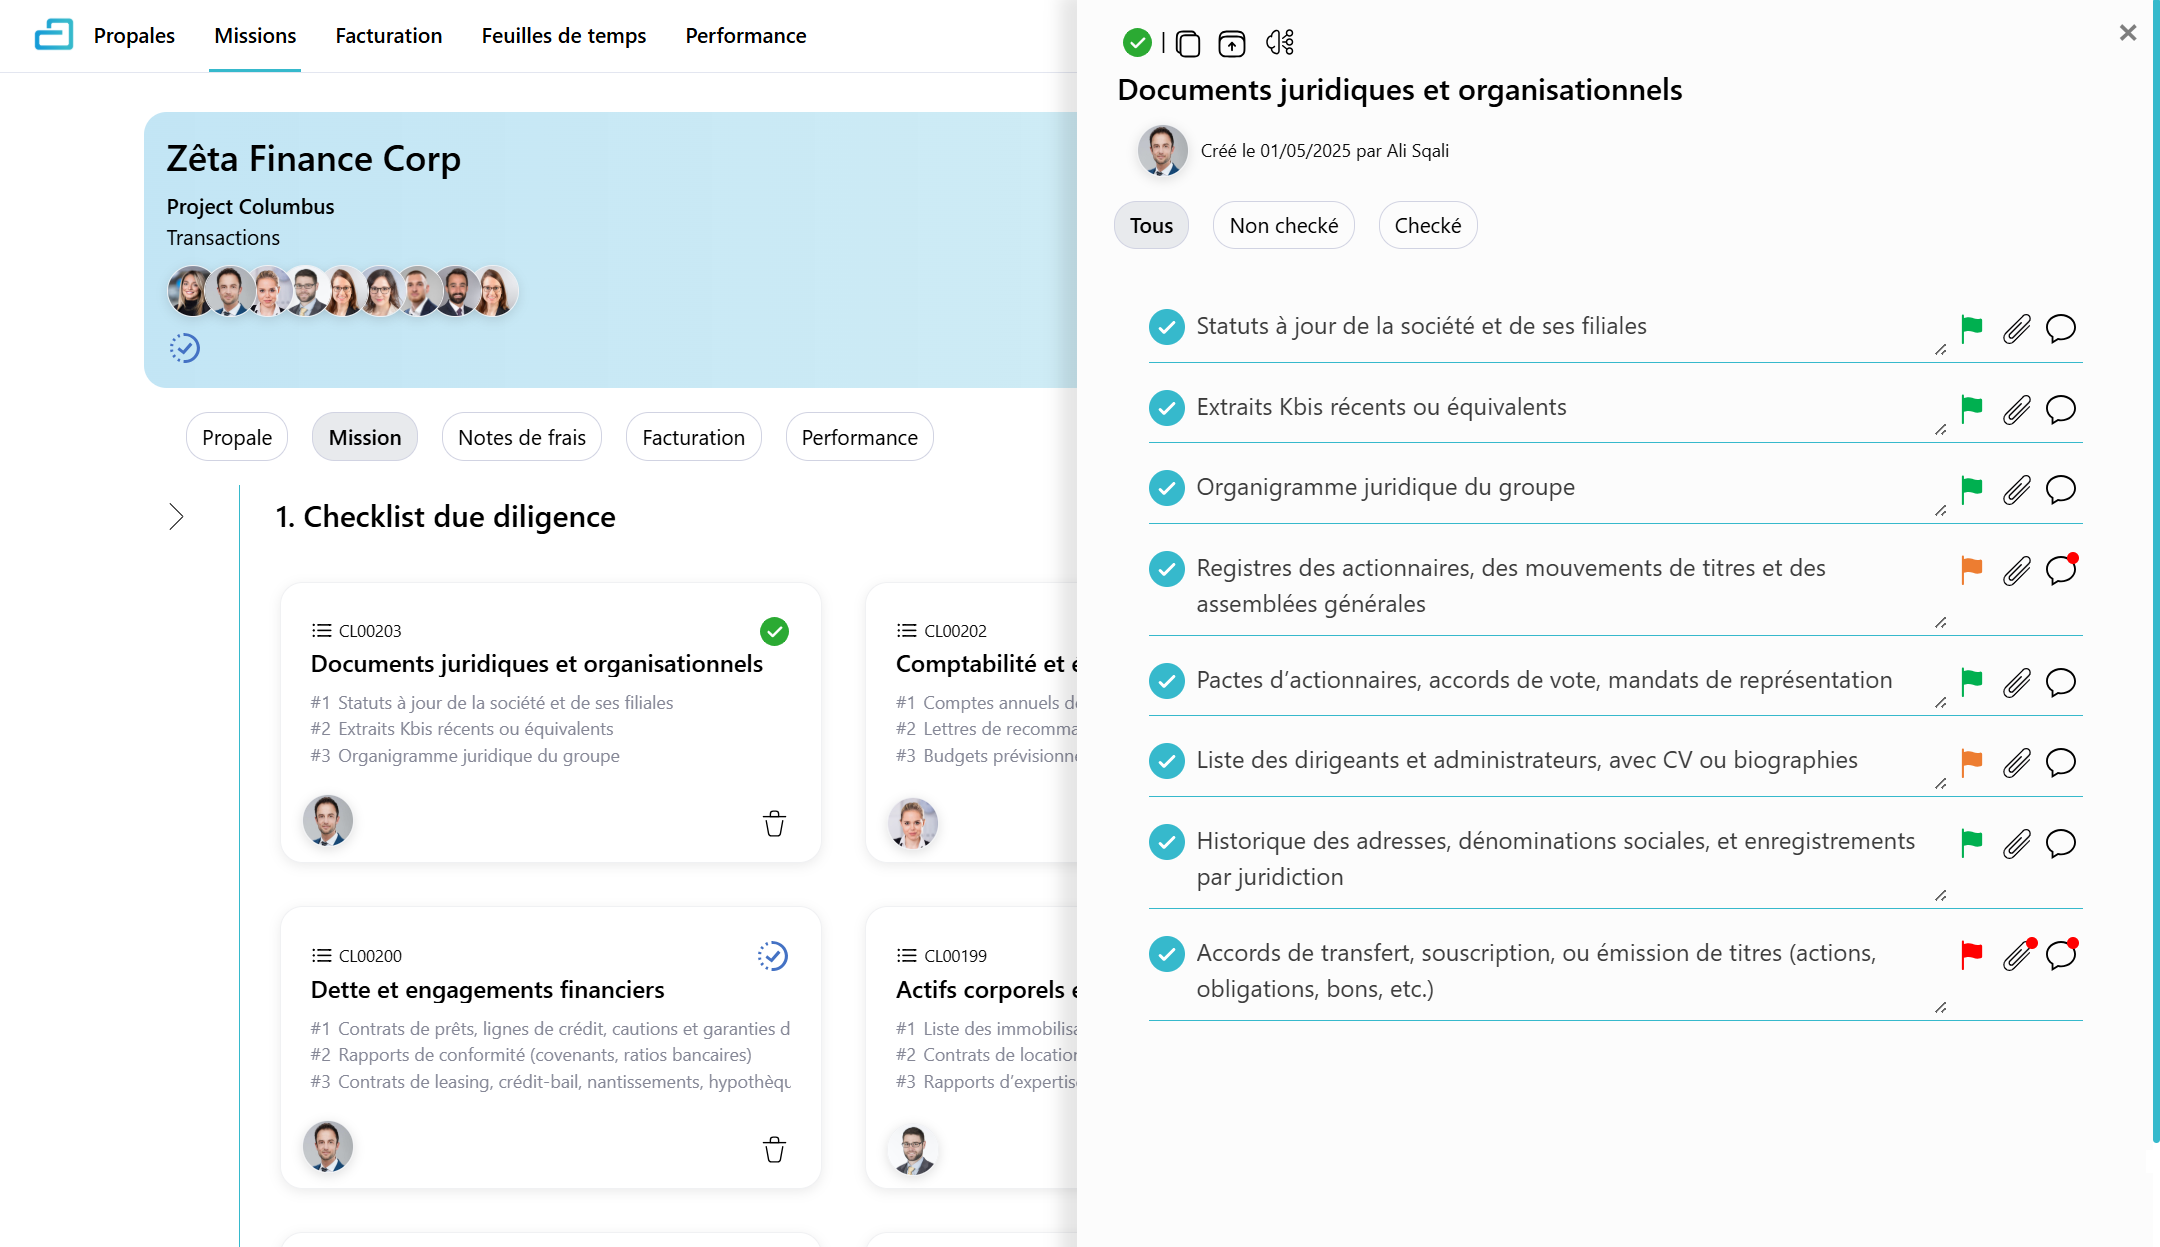Show only Checké items
The height and width of the screenshot is (1247, 2160).
[x=1427, y=226]
